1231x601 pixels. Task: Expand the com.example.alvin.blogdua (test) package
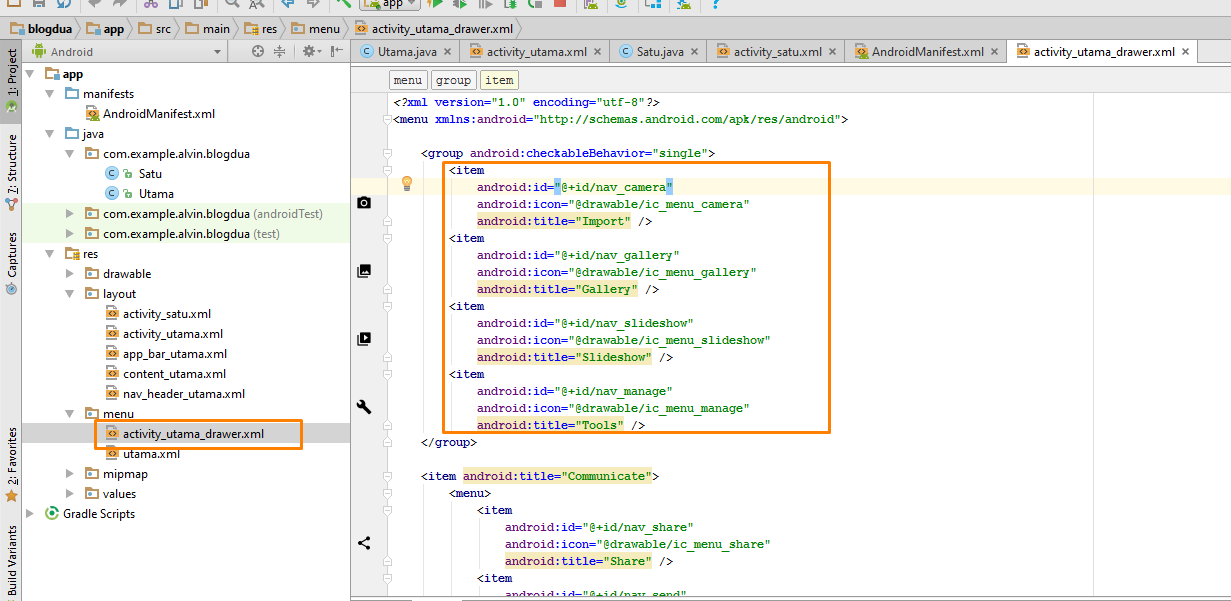[x=70, y=234]
